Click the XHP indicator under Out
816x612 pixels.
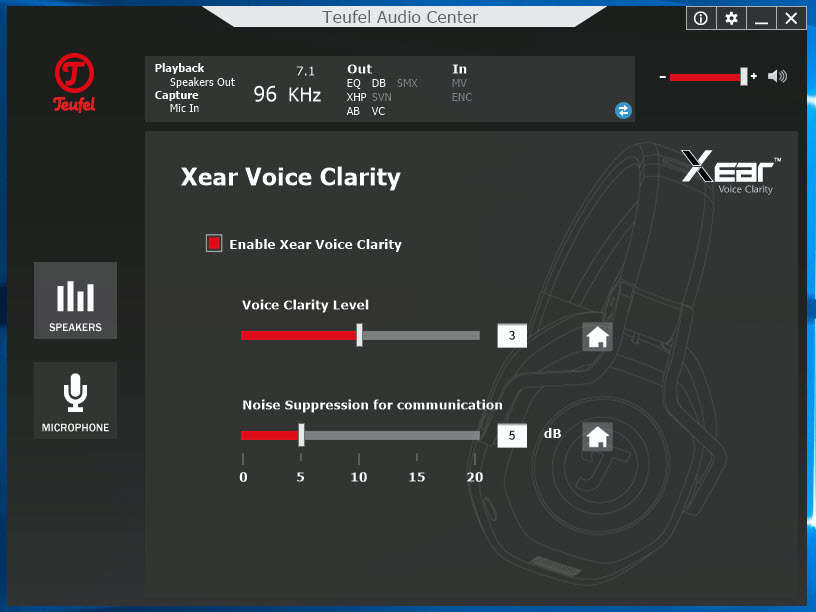pyautogui.click(x=356, y=97)
